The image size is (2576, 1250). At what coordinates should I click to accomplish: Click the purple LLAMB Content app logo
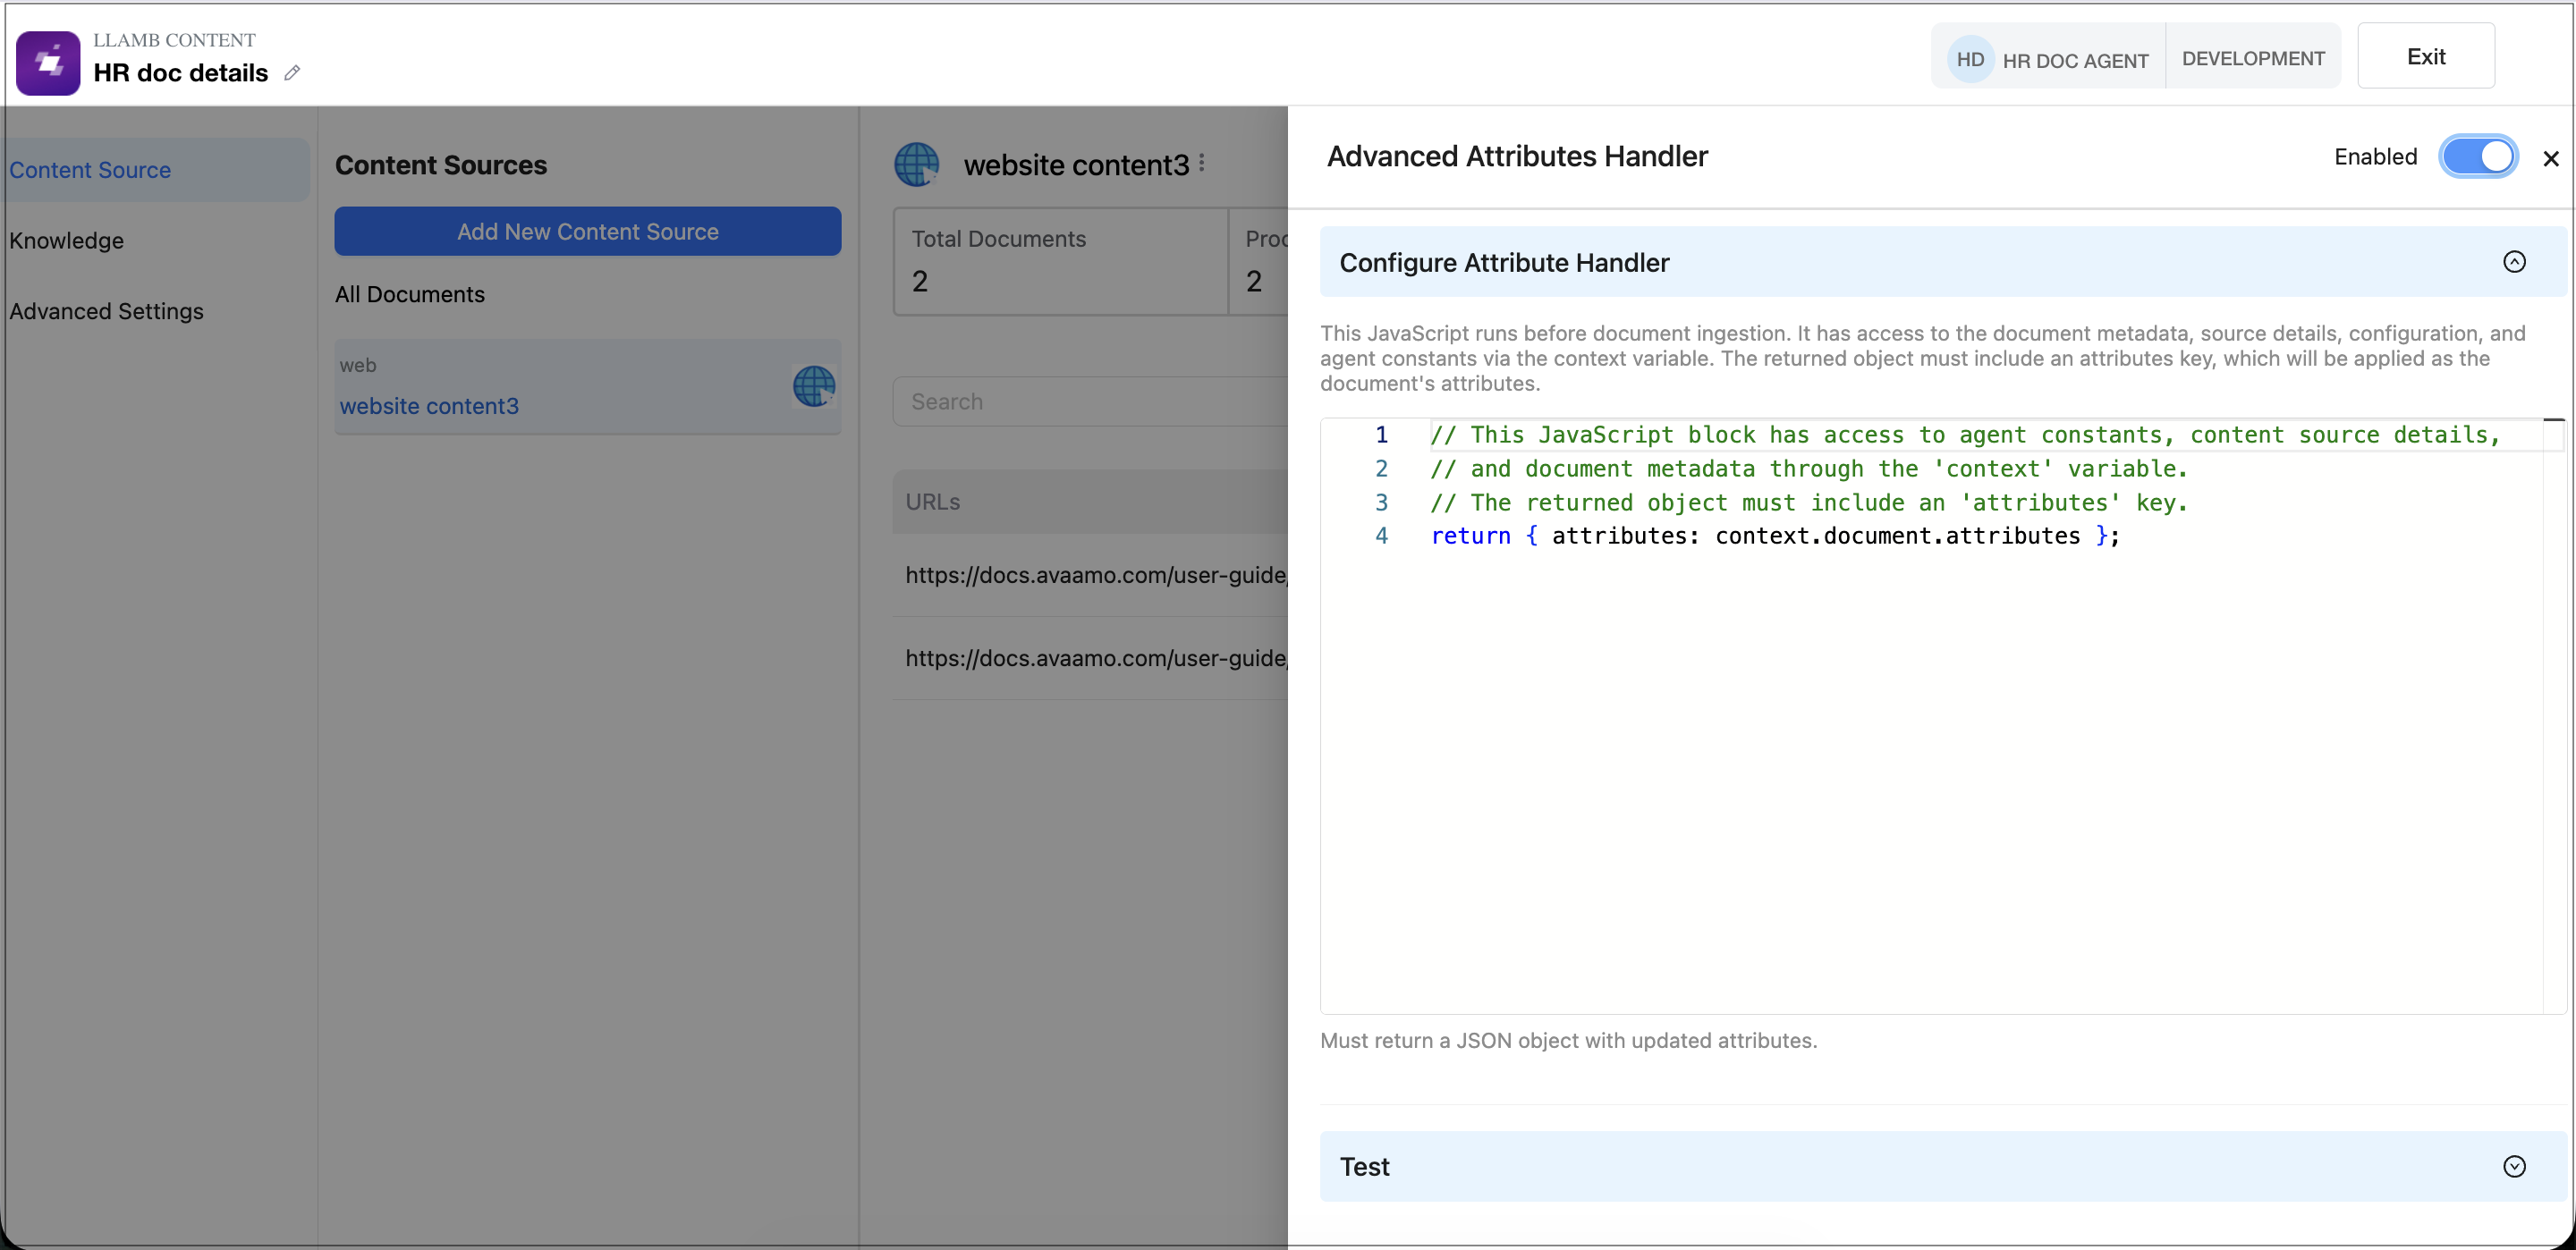(x=48, y=62)
